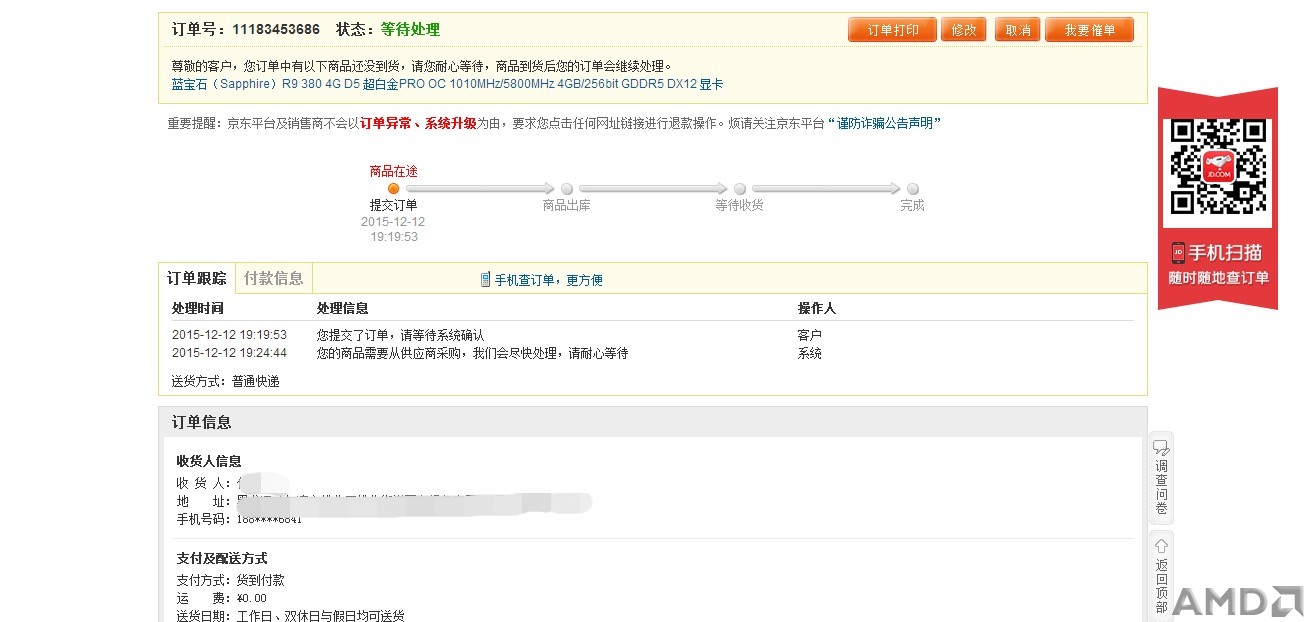Image resolution: width=1309 pixels, height=622 pixels.
Task: Click the green 等待处理 status text
Action: pyautogui.click(x=410, y=30)
